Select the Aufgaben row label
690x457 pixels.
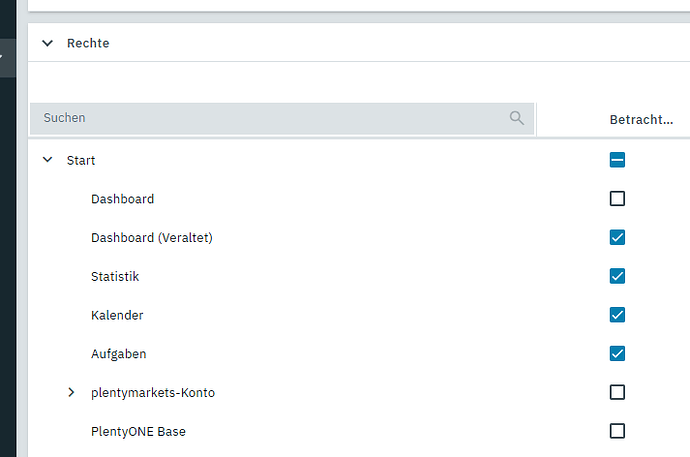coord(118,354)
